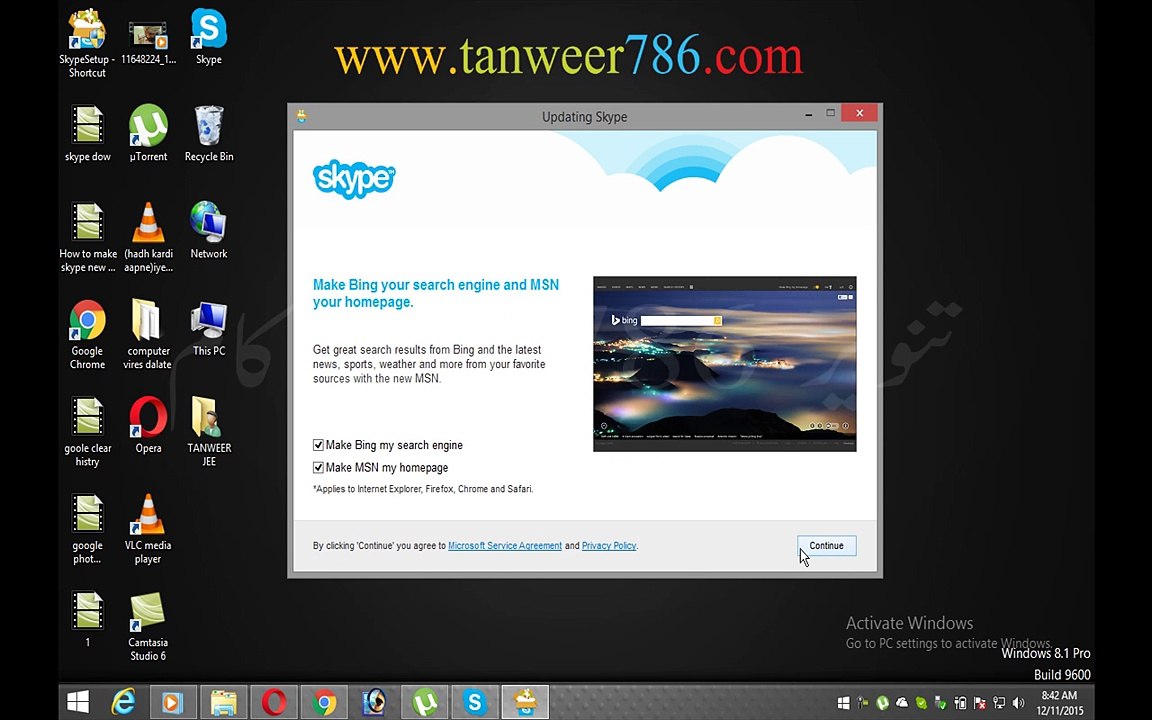This screenshot has width=1152, height=720.
Task: Close the Updating Skype window
Action: [859, 113]
